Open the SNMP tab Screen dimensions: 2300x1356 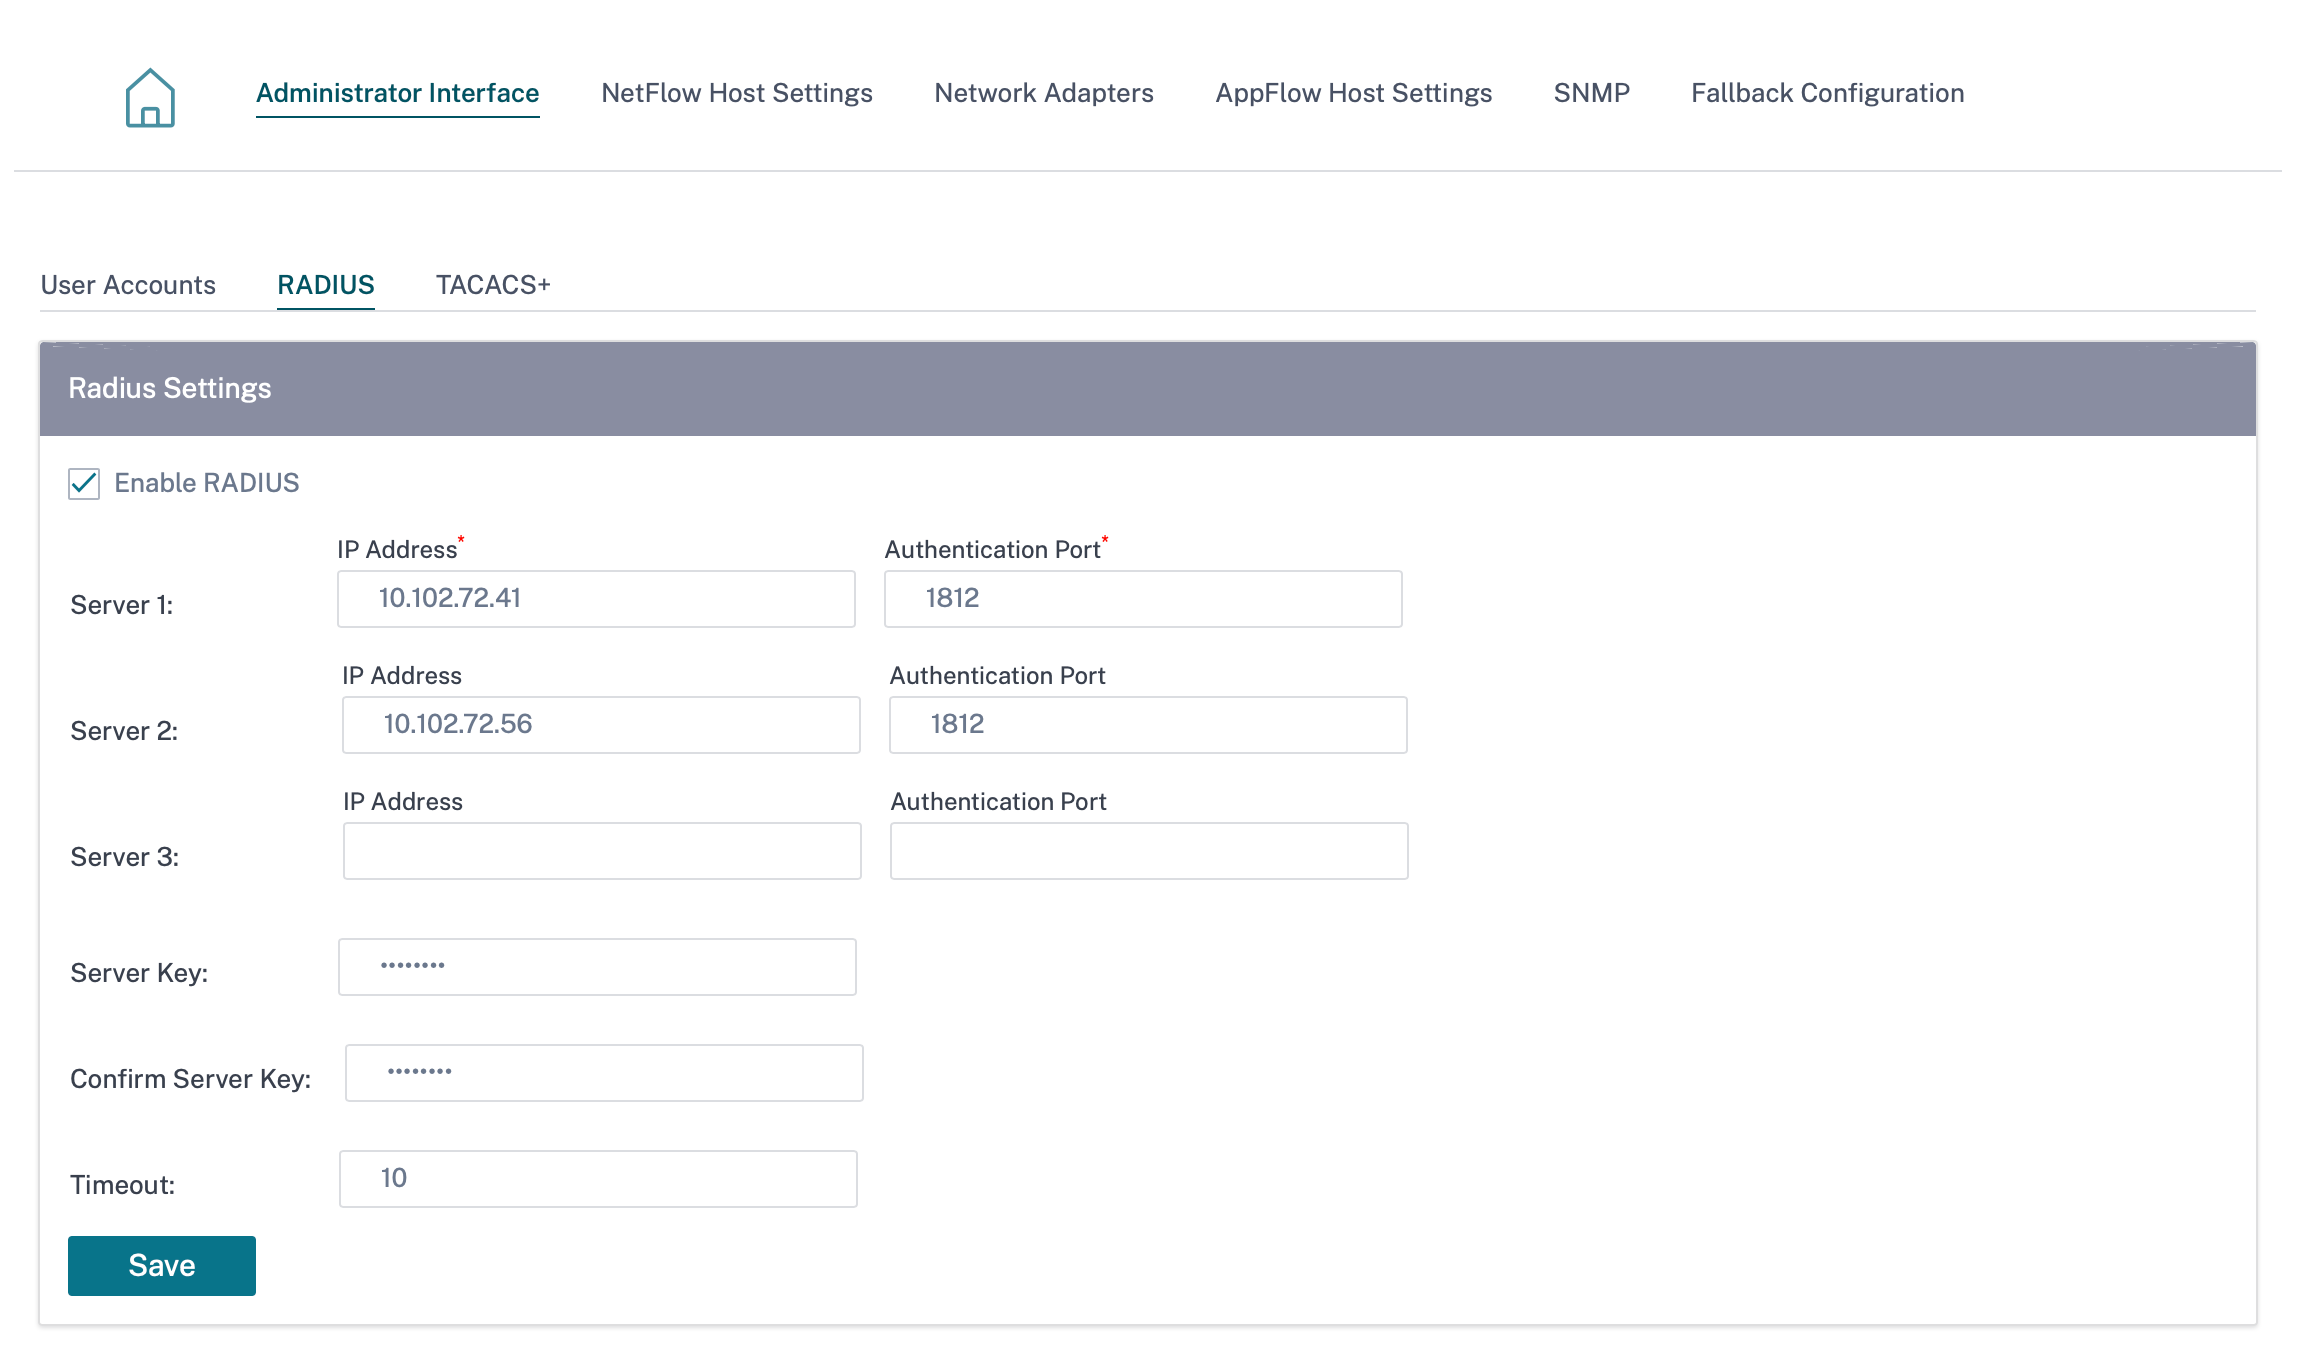1592,93
